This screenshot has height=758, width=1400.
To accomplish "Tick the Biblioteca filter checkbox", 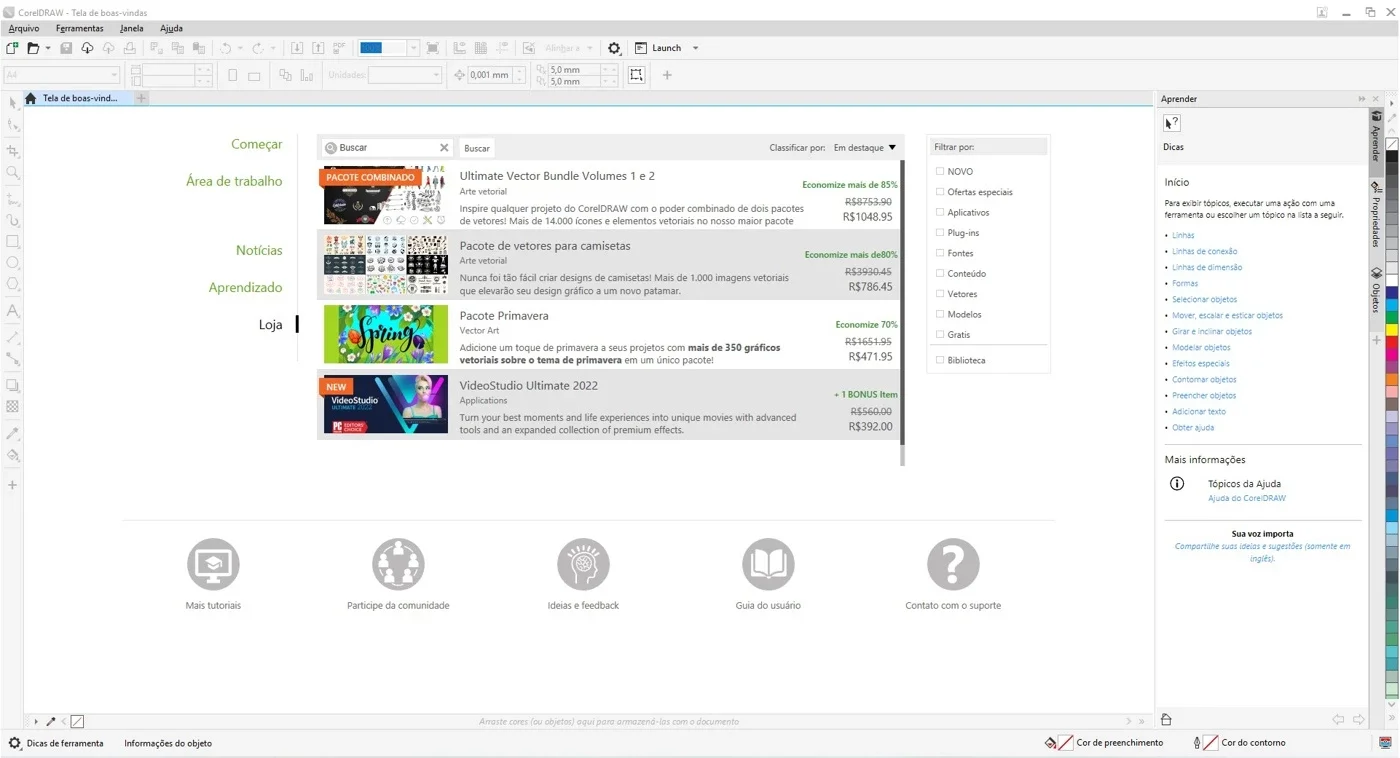I will click(x=940, y=360).
